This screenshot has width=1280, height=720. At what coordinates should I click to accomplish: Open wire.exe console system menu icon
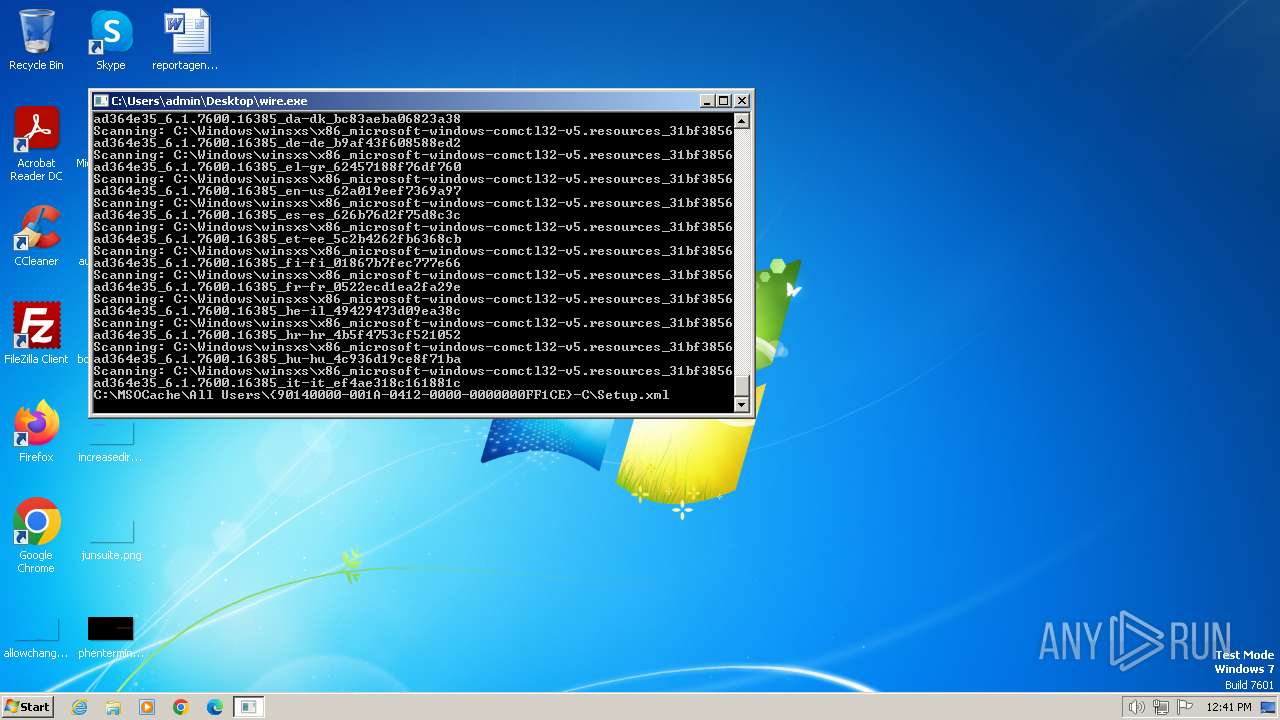[x=101, y=101]
